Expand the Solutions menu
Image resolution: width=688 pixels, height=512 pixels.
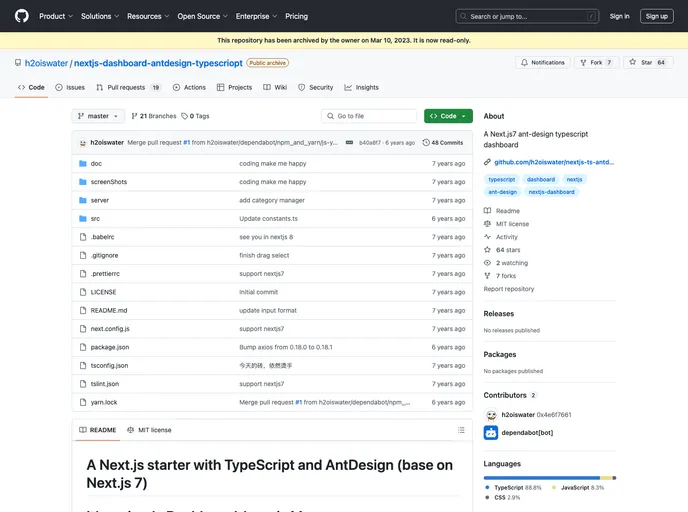tap(100, 16)
